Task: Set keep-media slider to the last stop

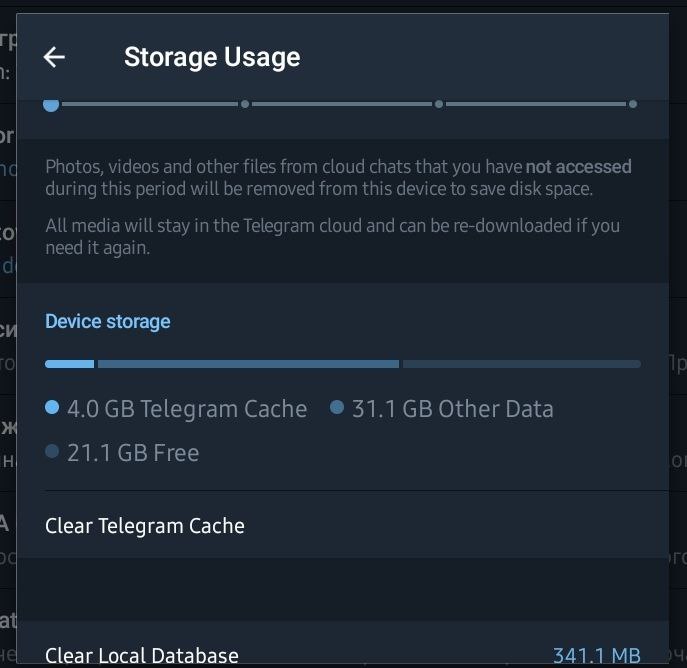Action: tap(633, 104)
